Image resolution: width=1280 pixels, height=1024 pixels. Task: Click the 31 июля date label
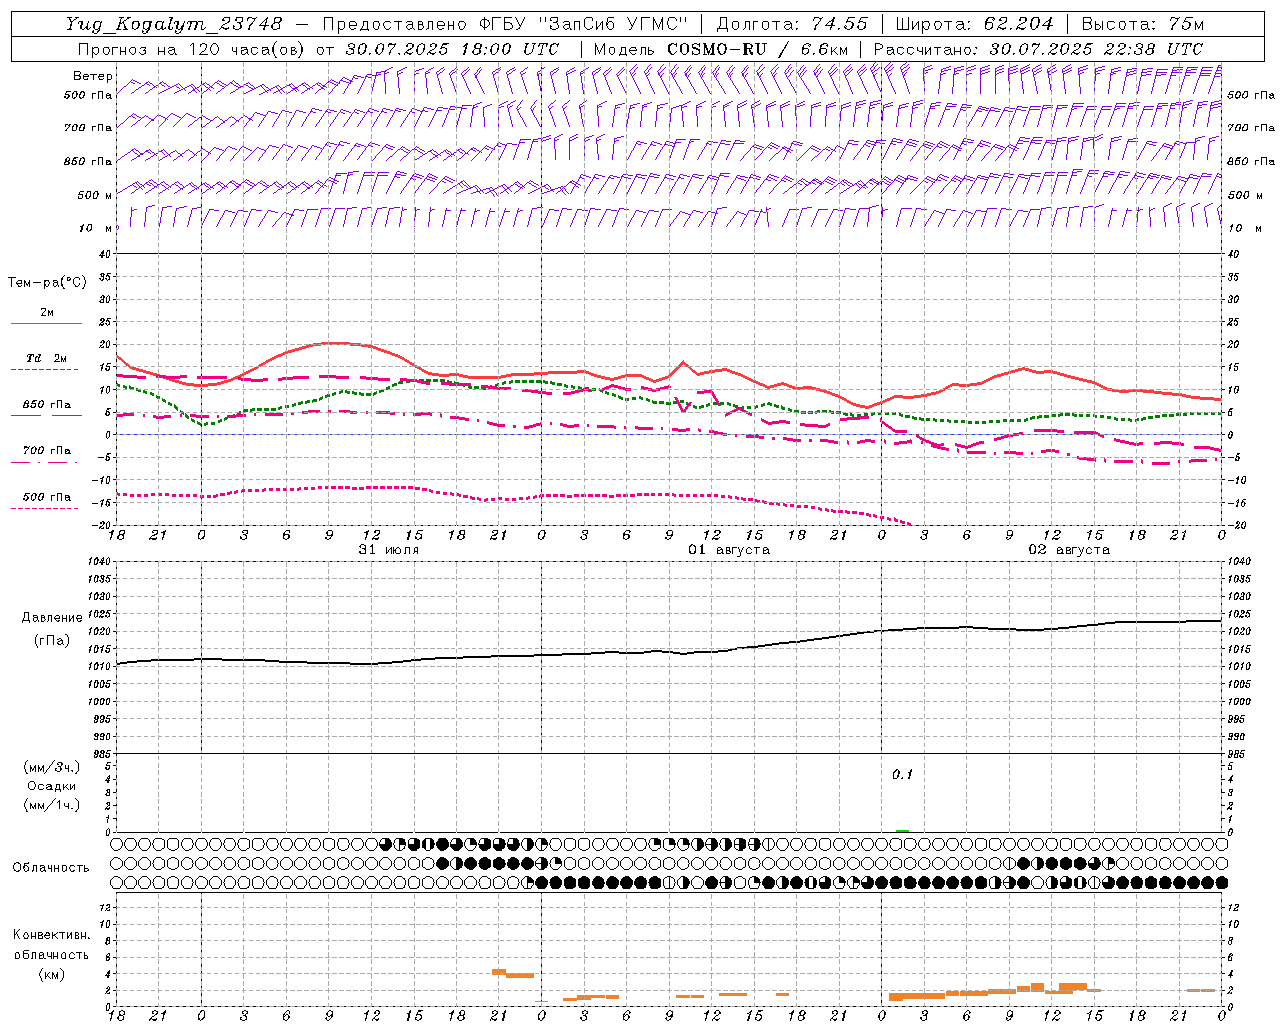click(389, 550)
